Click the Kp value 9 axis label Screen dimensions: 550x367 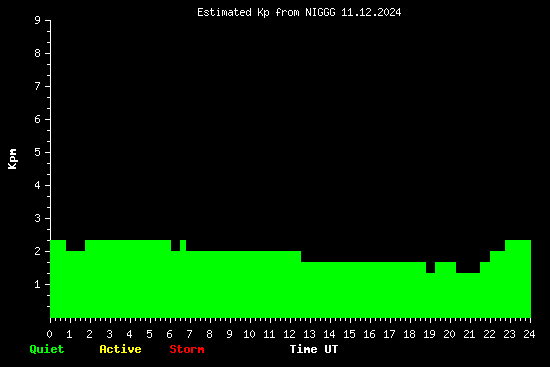(x=37, y=20)
